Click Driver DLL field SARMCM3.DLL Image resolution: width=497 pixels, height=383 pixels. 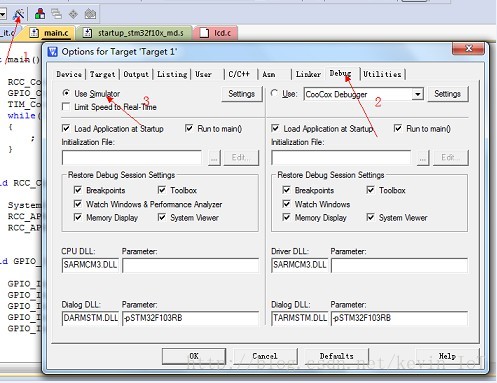tap(299, 265)
